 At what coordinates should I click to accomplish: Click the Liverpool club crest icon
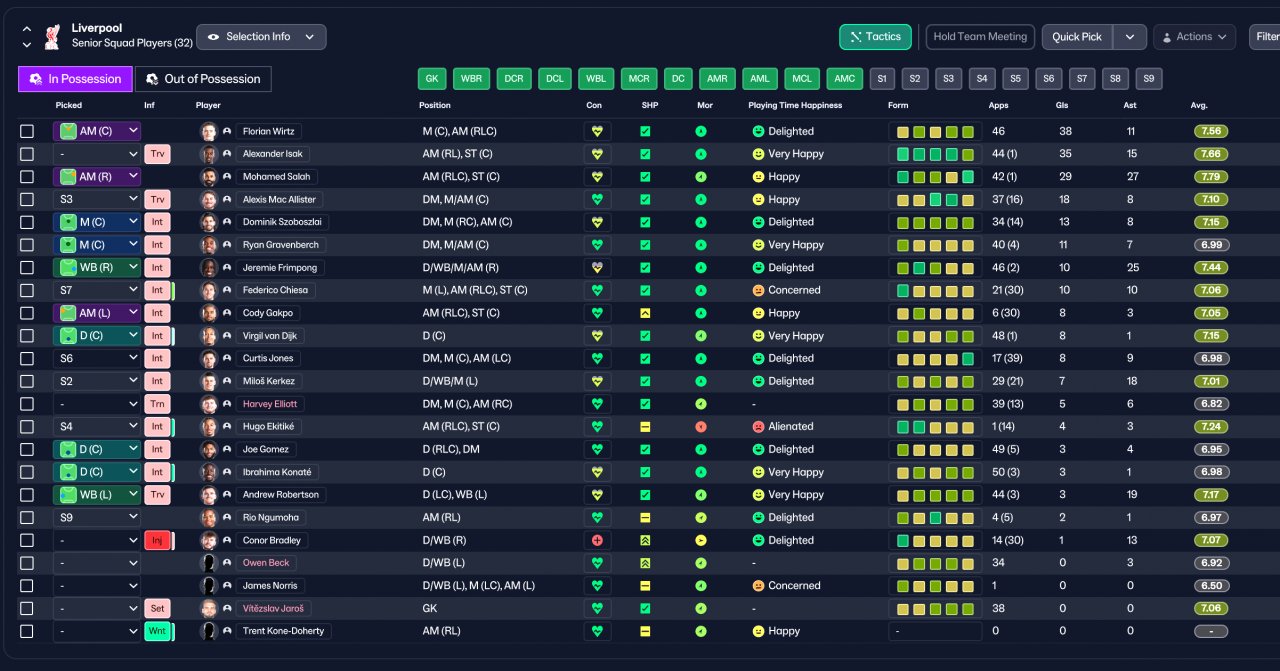tap(52, 37)
